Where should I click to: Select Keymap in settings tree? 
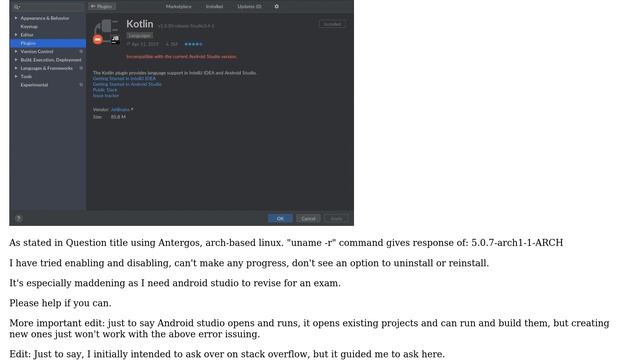click(29, 27)
